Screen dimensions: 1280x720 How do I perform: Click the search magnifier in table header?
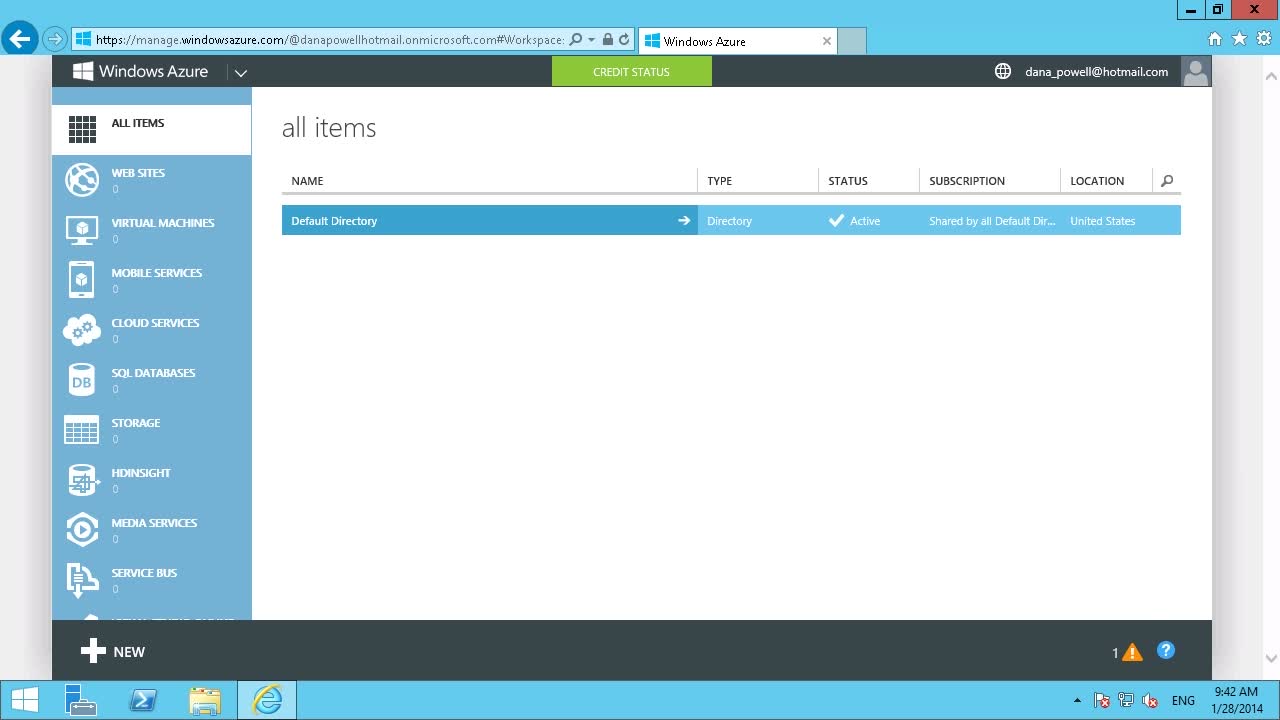coord(1167,181)
